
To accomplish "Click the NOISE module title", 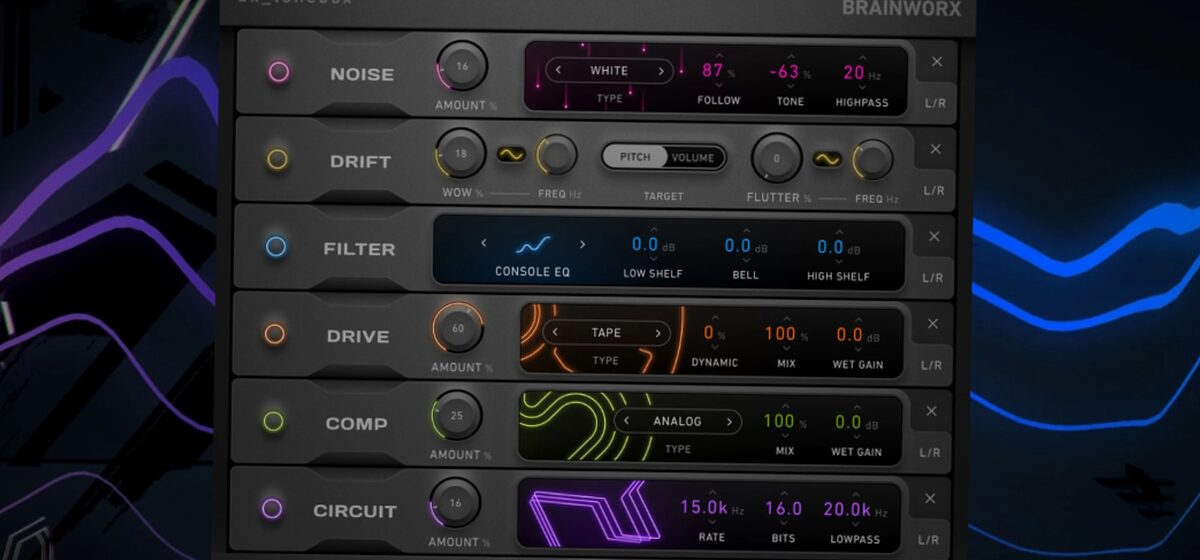I will [x=362, y=74].
